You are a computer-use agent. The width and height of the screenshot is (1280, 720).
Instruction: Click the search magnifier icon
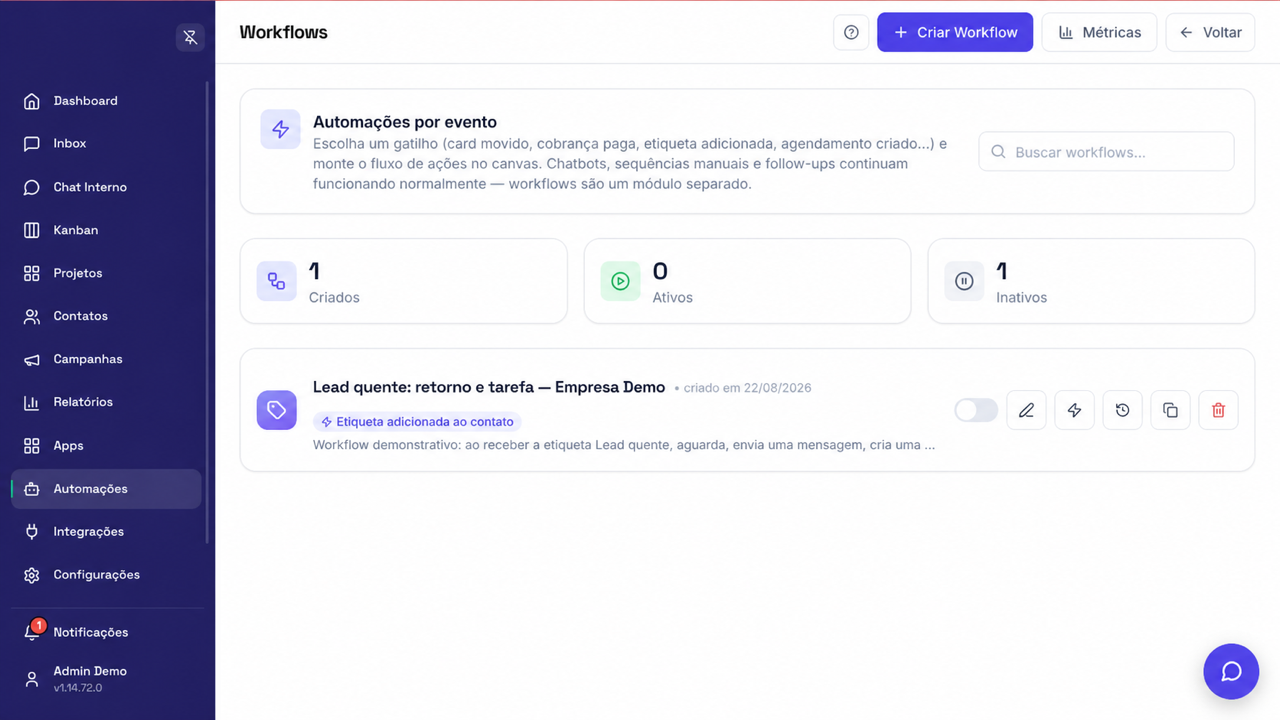(x=998, y=152)
